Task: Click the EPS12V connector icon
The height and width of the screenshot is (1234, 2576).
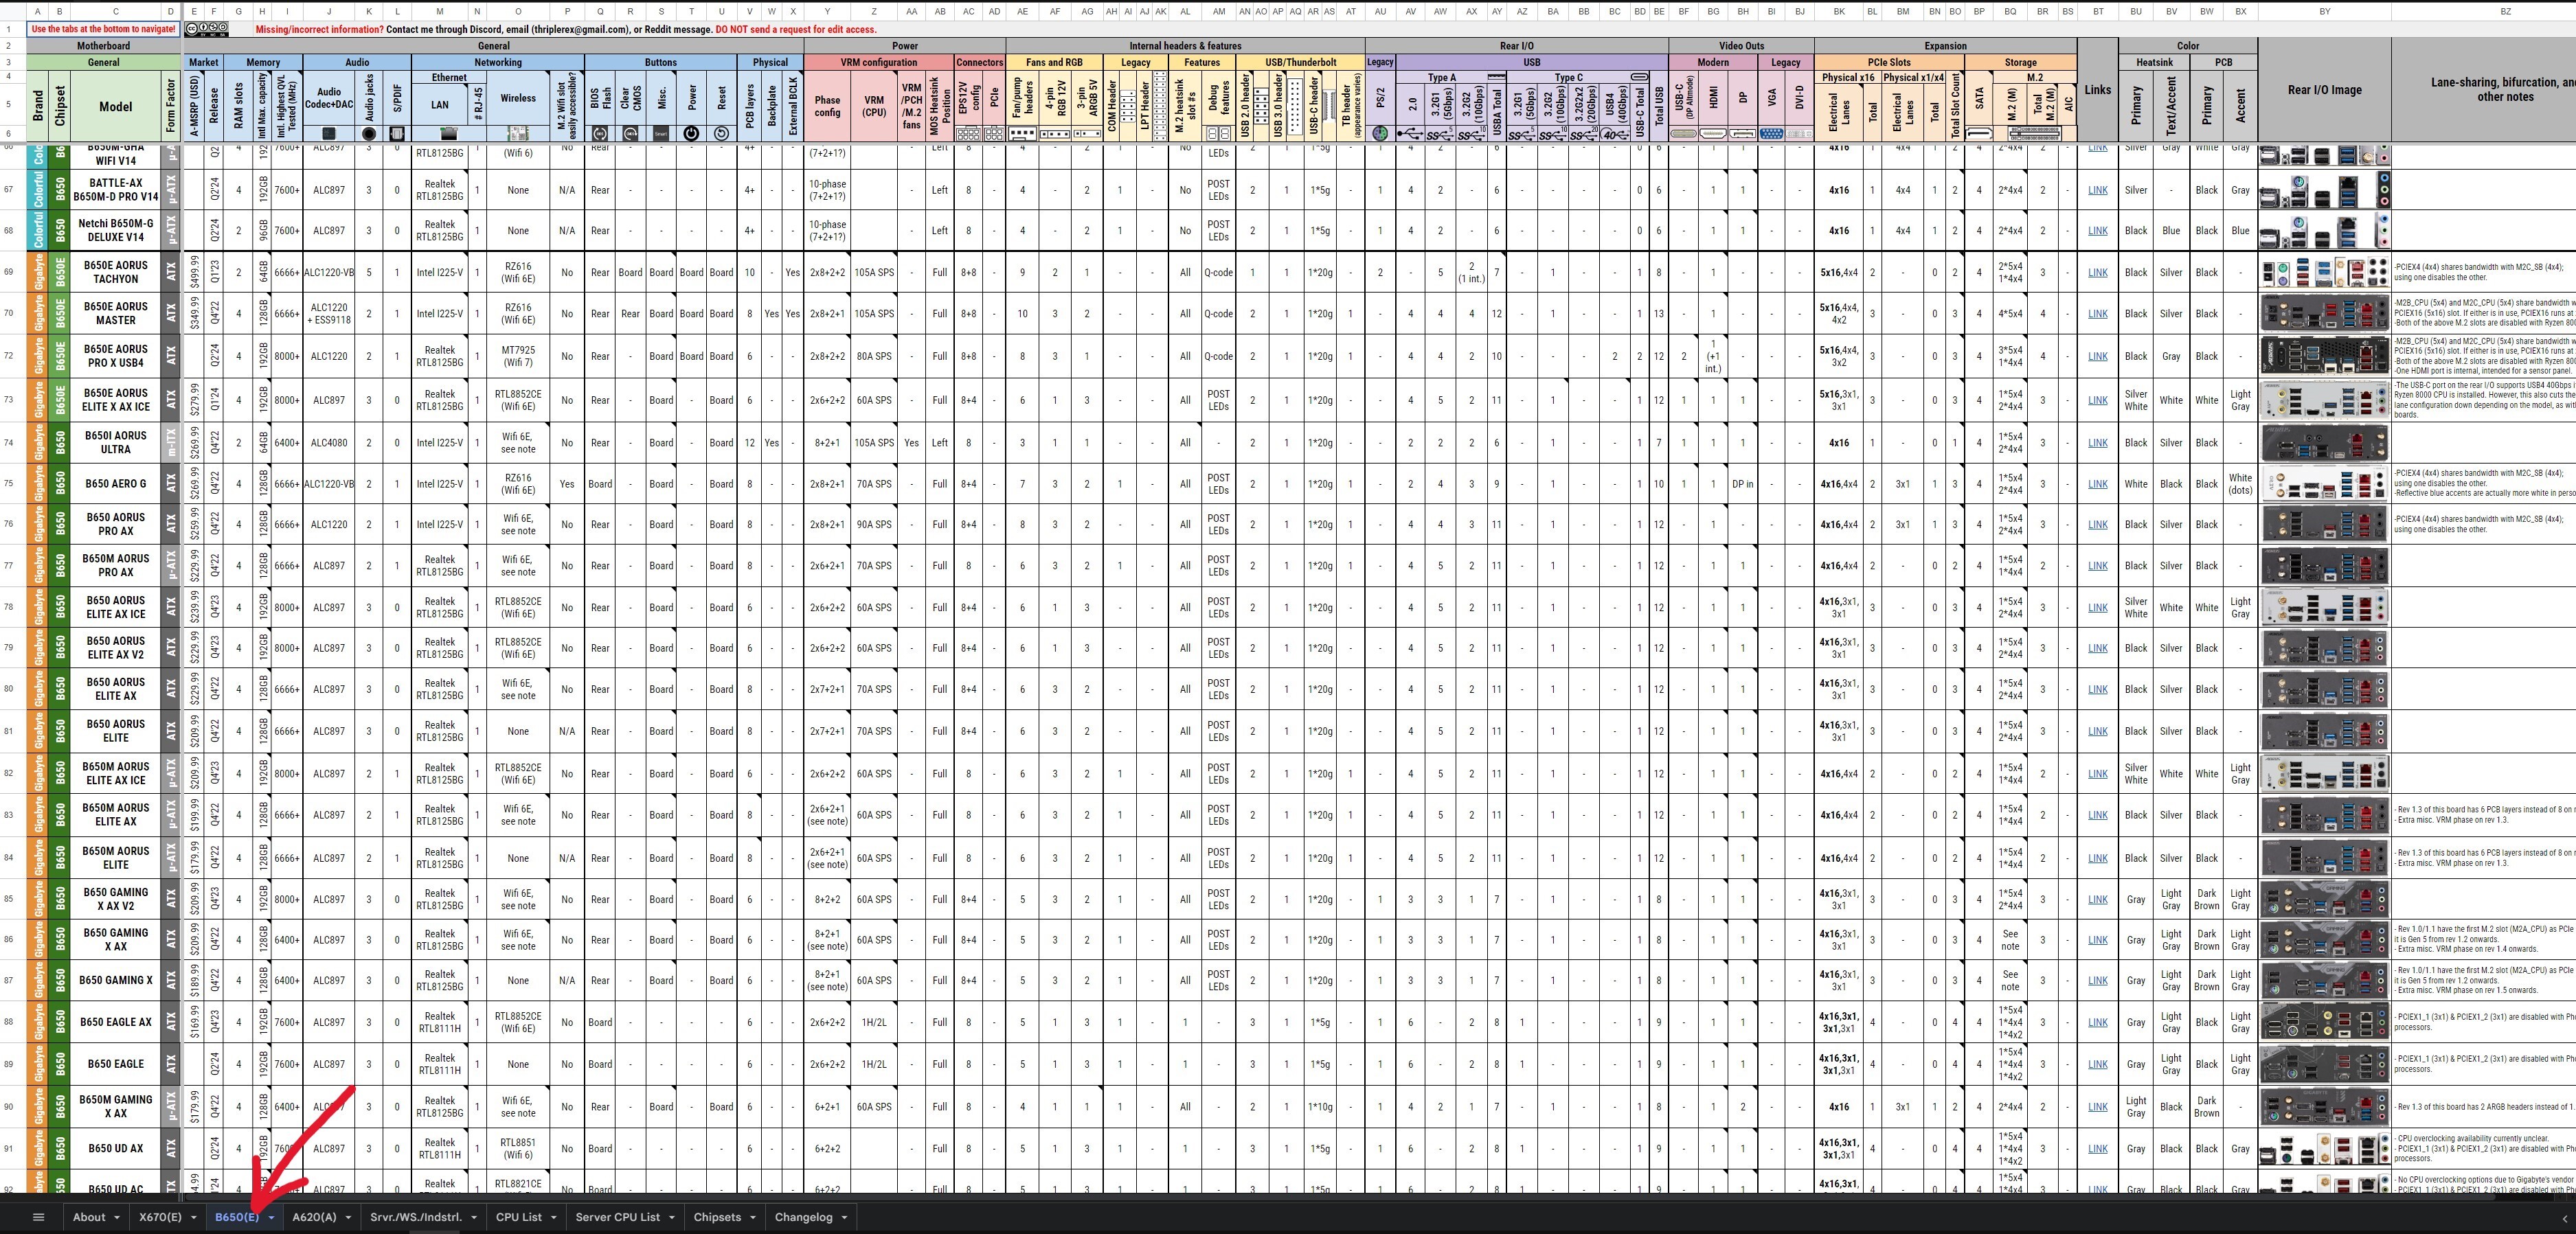Action: 968,134
